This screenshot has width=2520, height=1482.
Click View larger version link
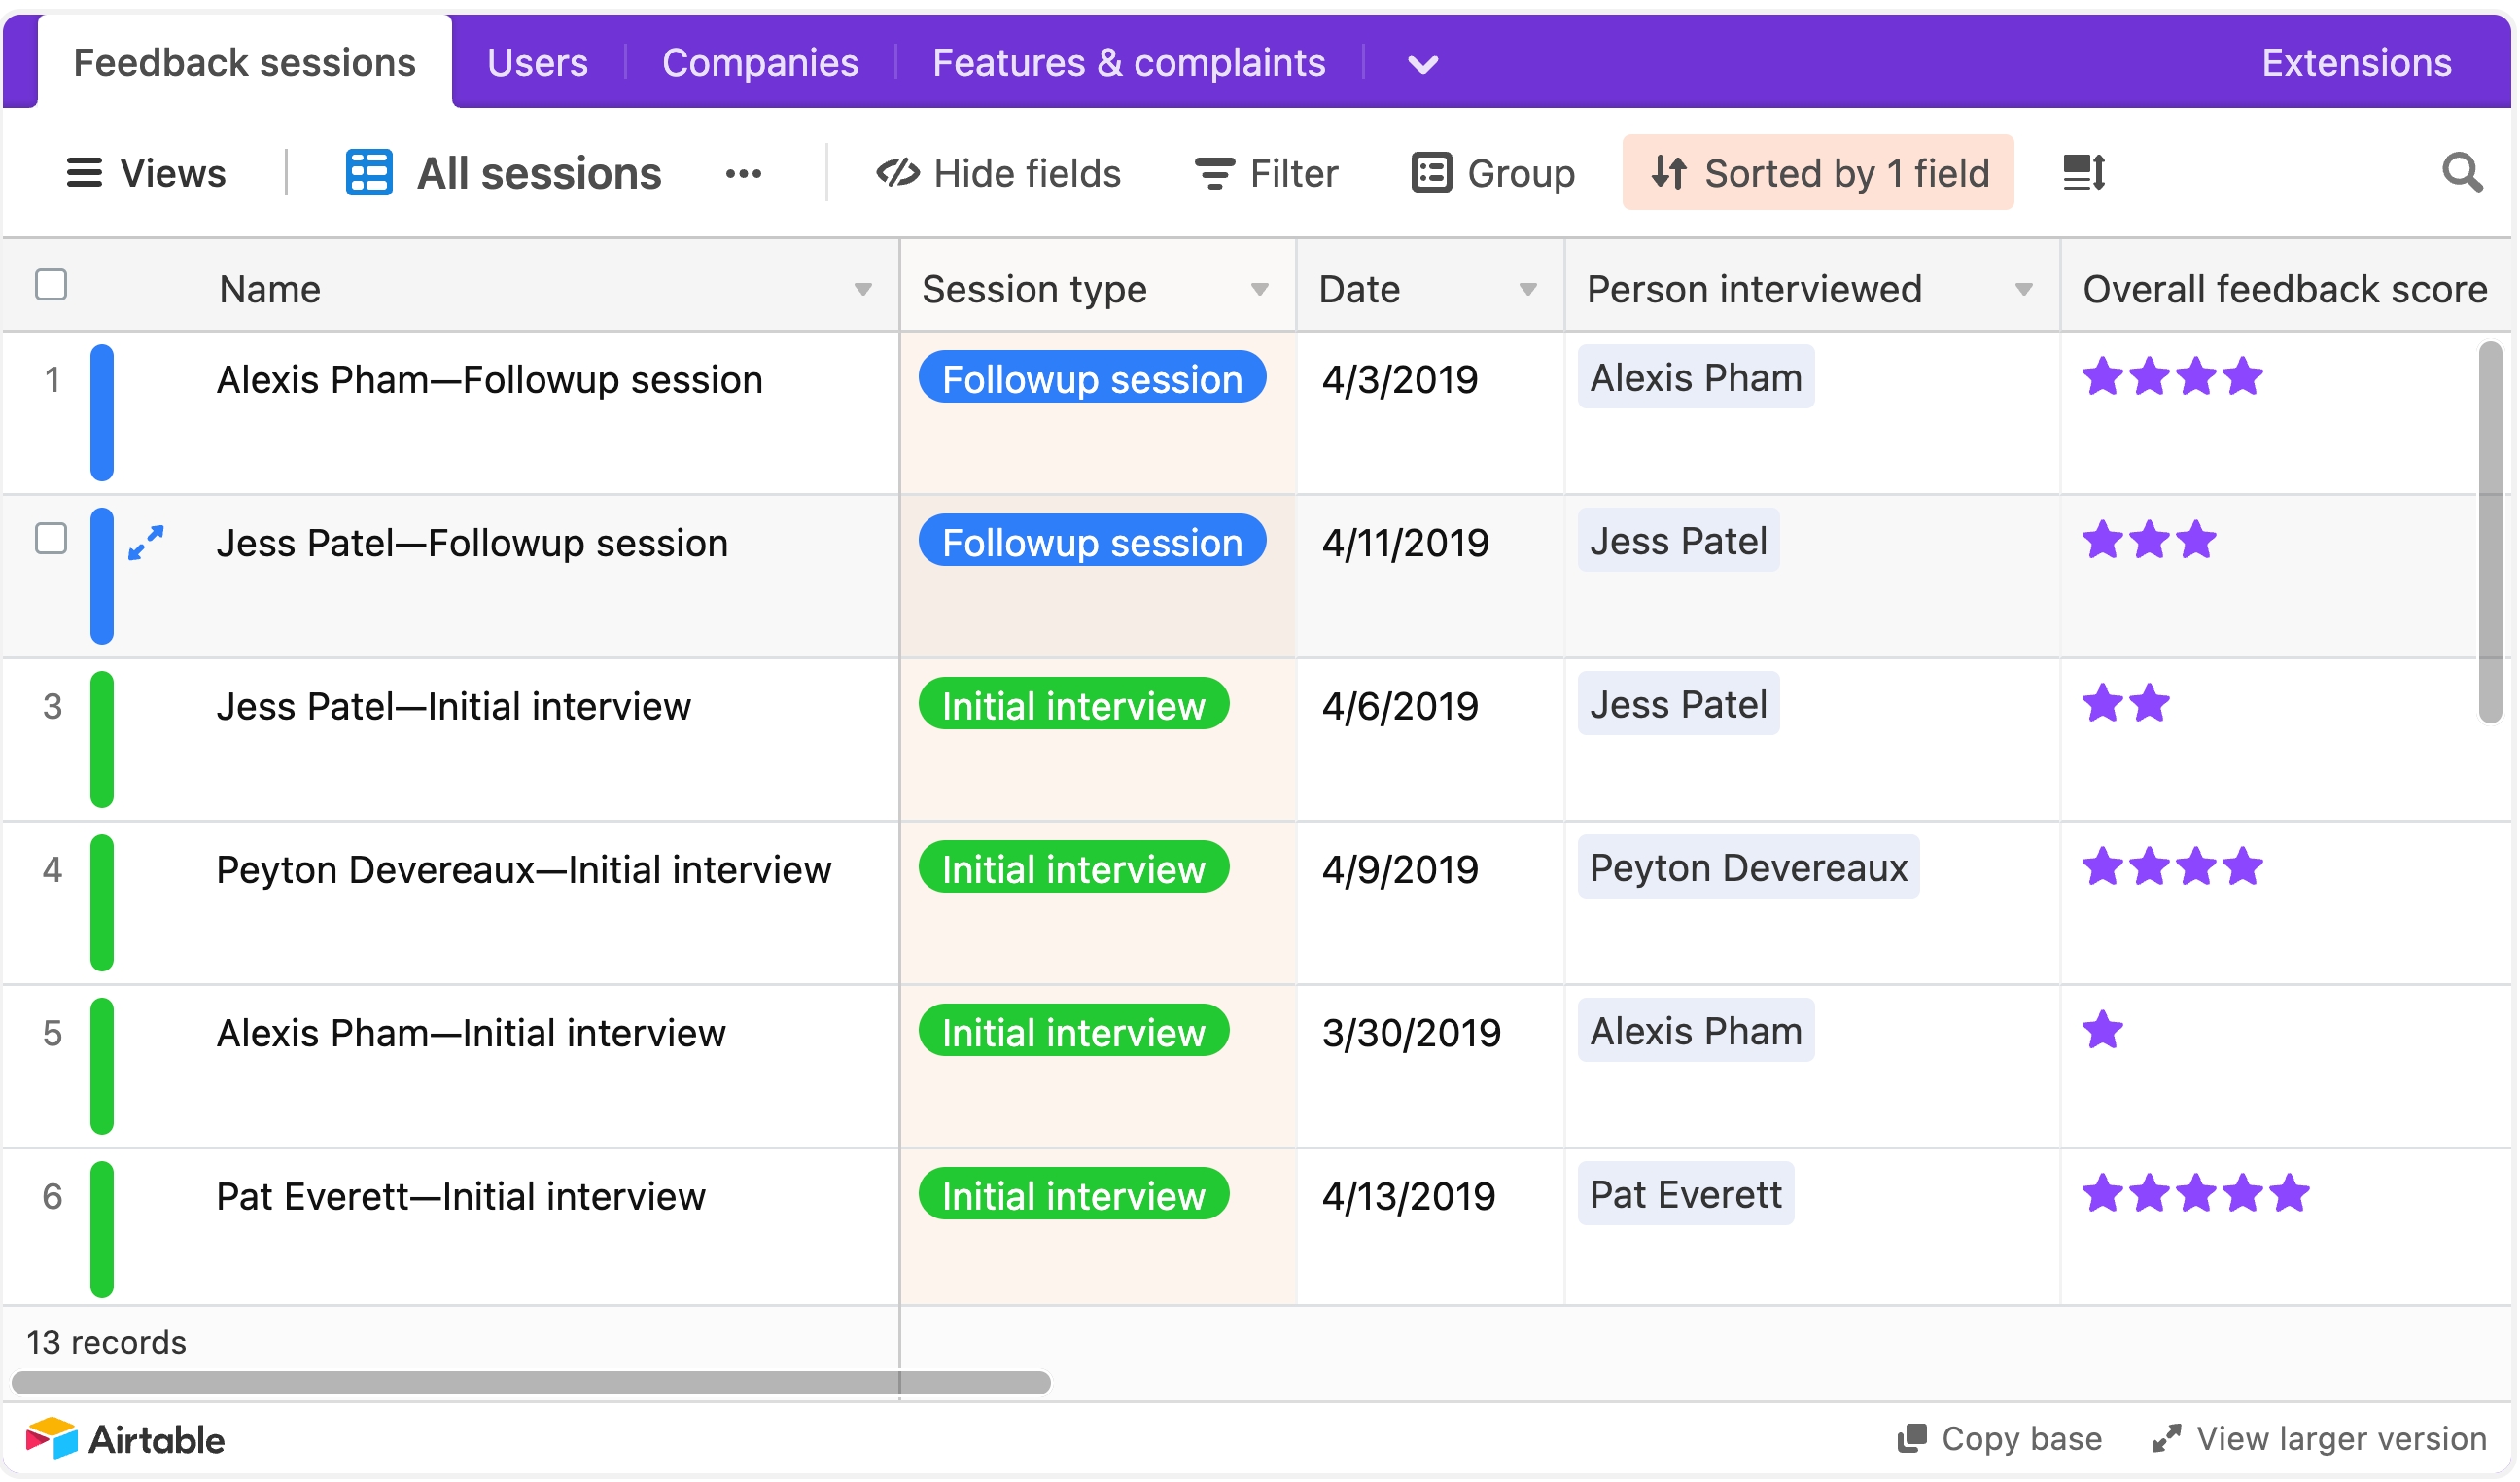[x=2321, y=1439]
